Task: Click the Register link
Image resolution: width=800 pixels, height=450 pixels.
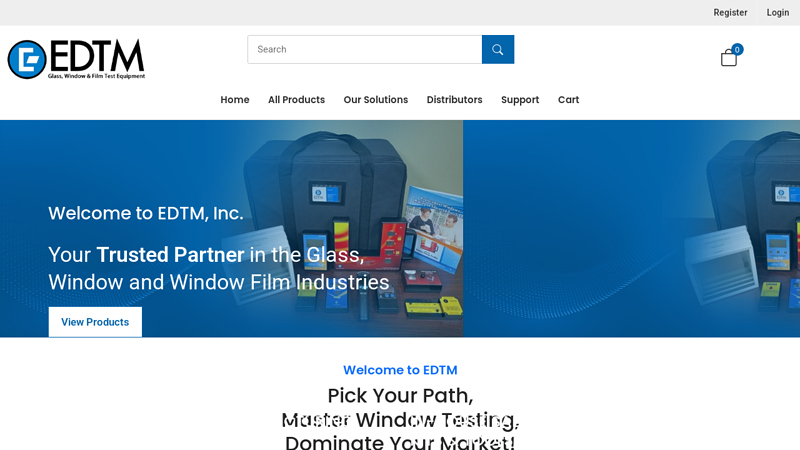Action: pos(730,13)
